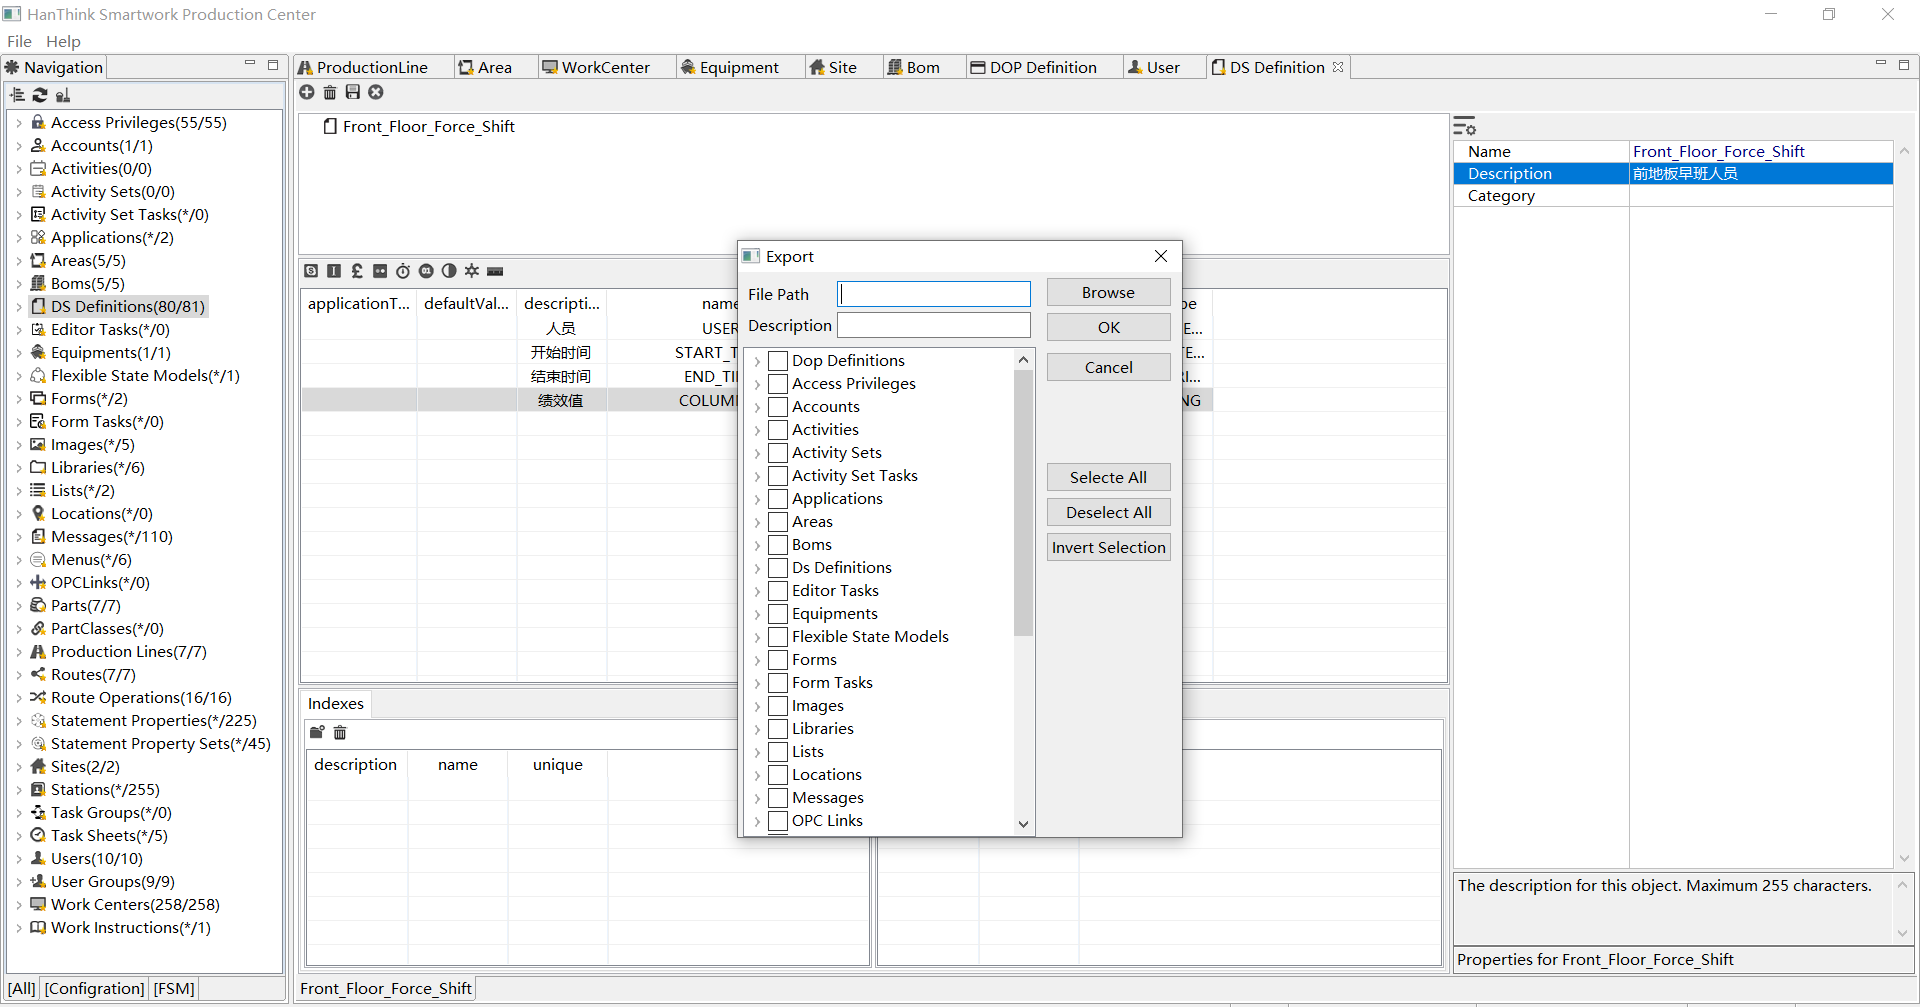
Task: Click the Export list vertical scrollbar thumb
Action: coord(1023,500)
